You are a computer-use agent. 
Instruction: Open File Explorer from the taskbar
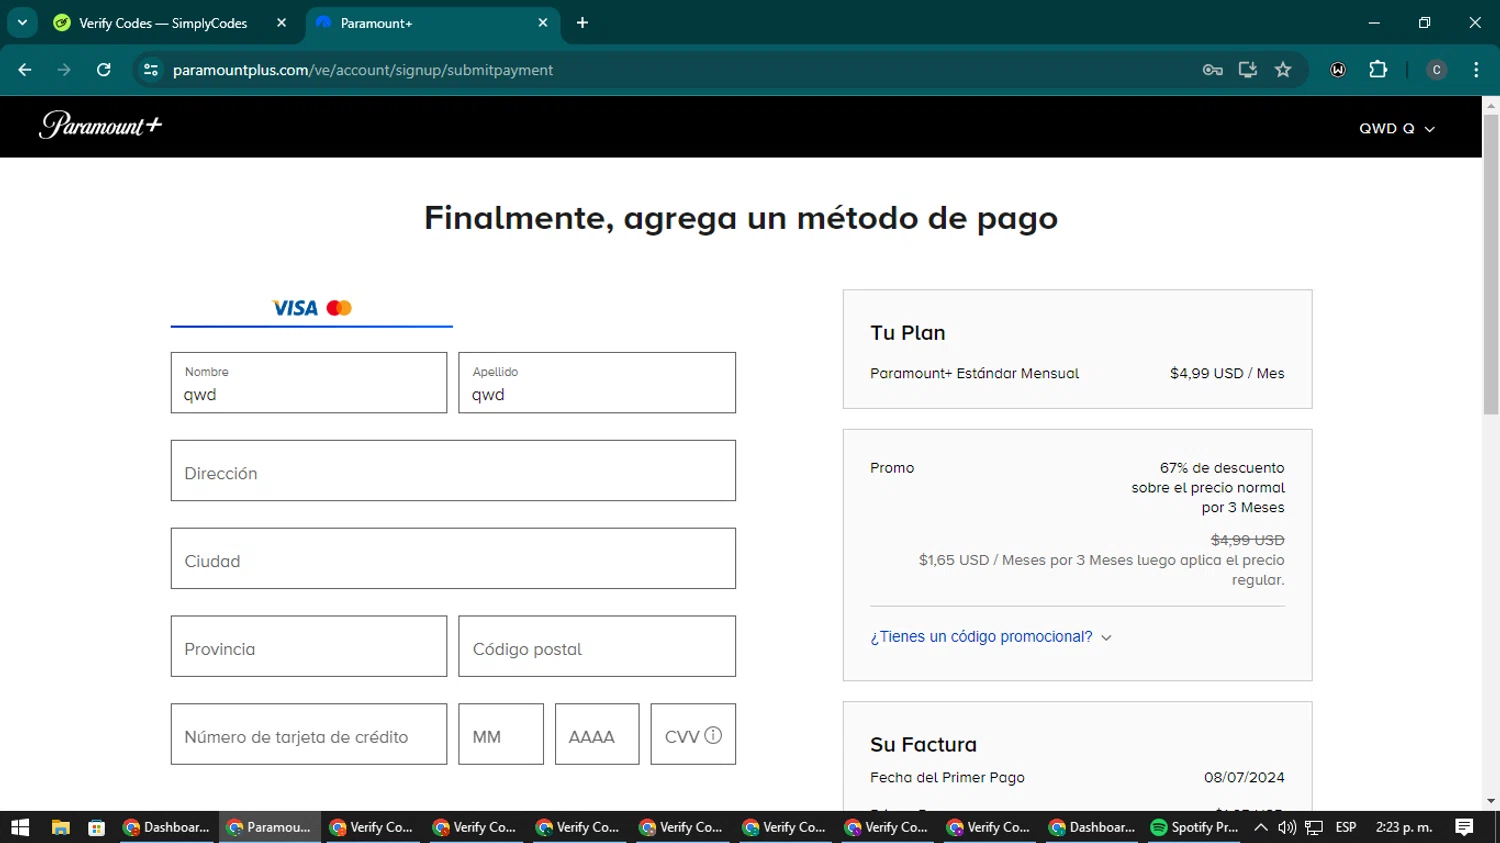tap(60, 827)
